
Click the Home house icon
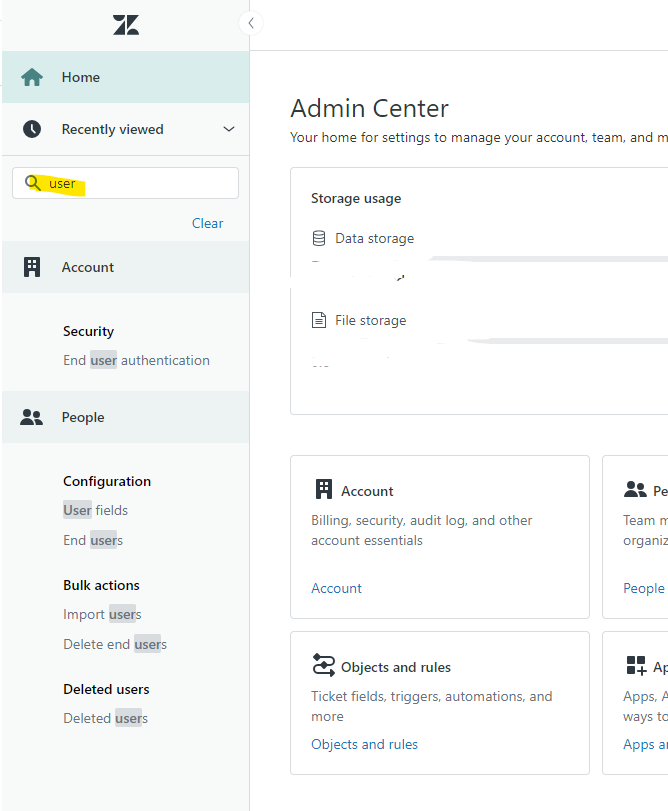32,77
